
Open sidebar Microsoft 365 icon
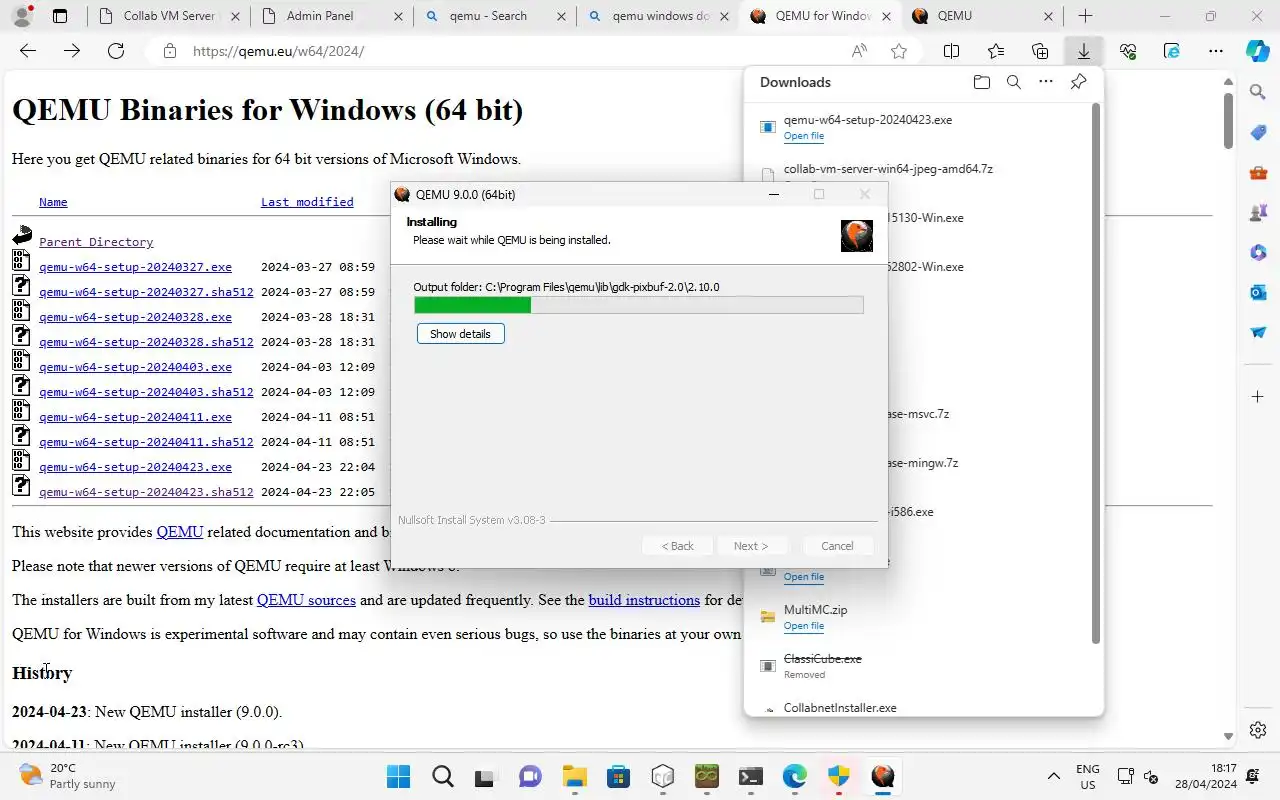[1258, 252]
